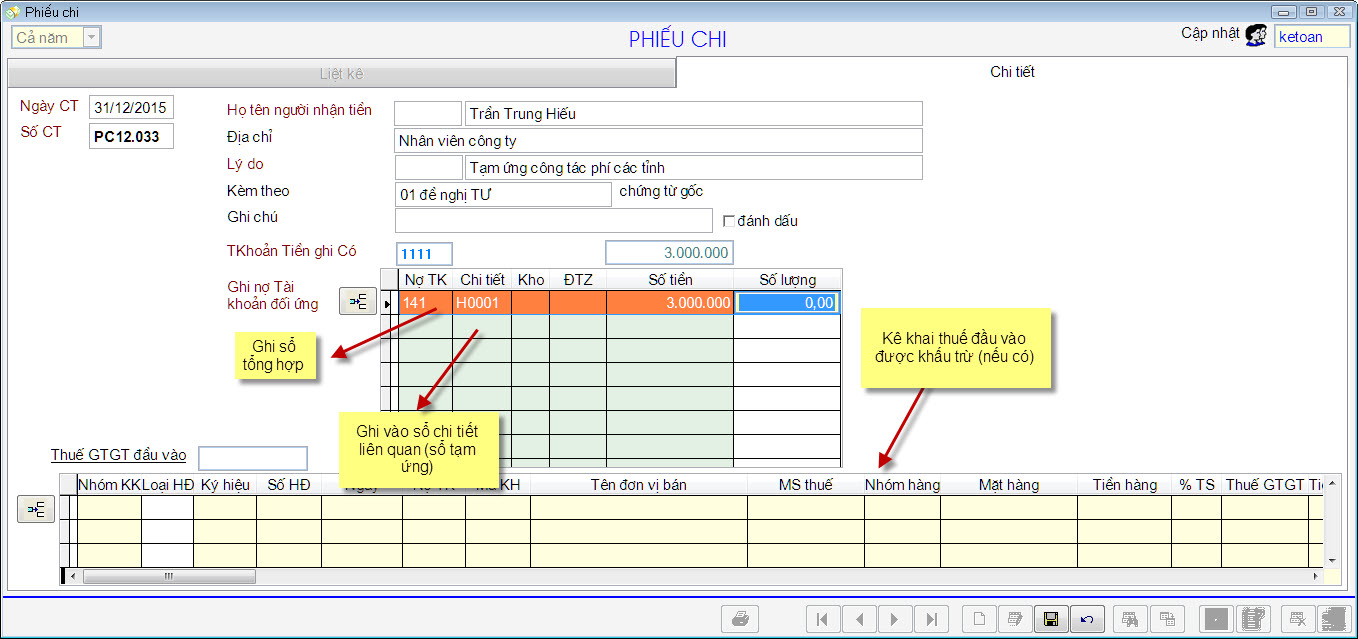Click expand button beside Ghi nợ Tài khoản

(358, 301)
